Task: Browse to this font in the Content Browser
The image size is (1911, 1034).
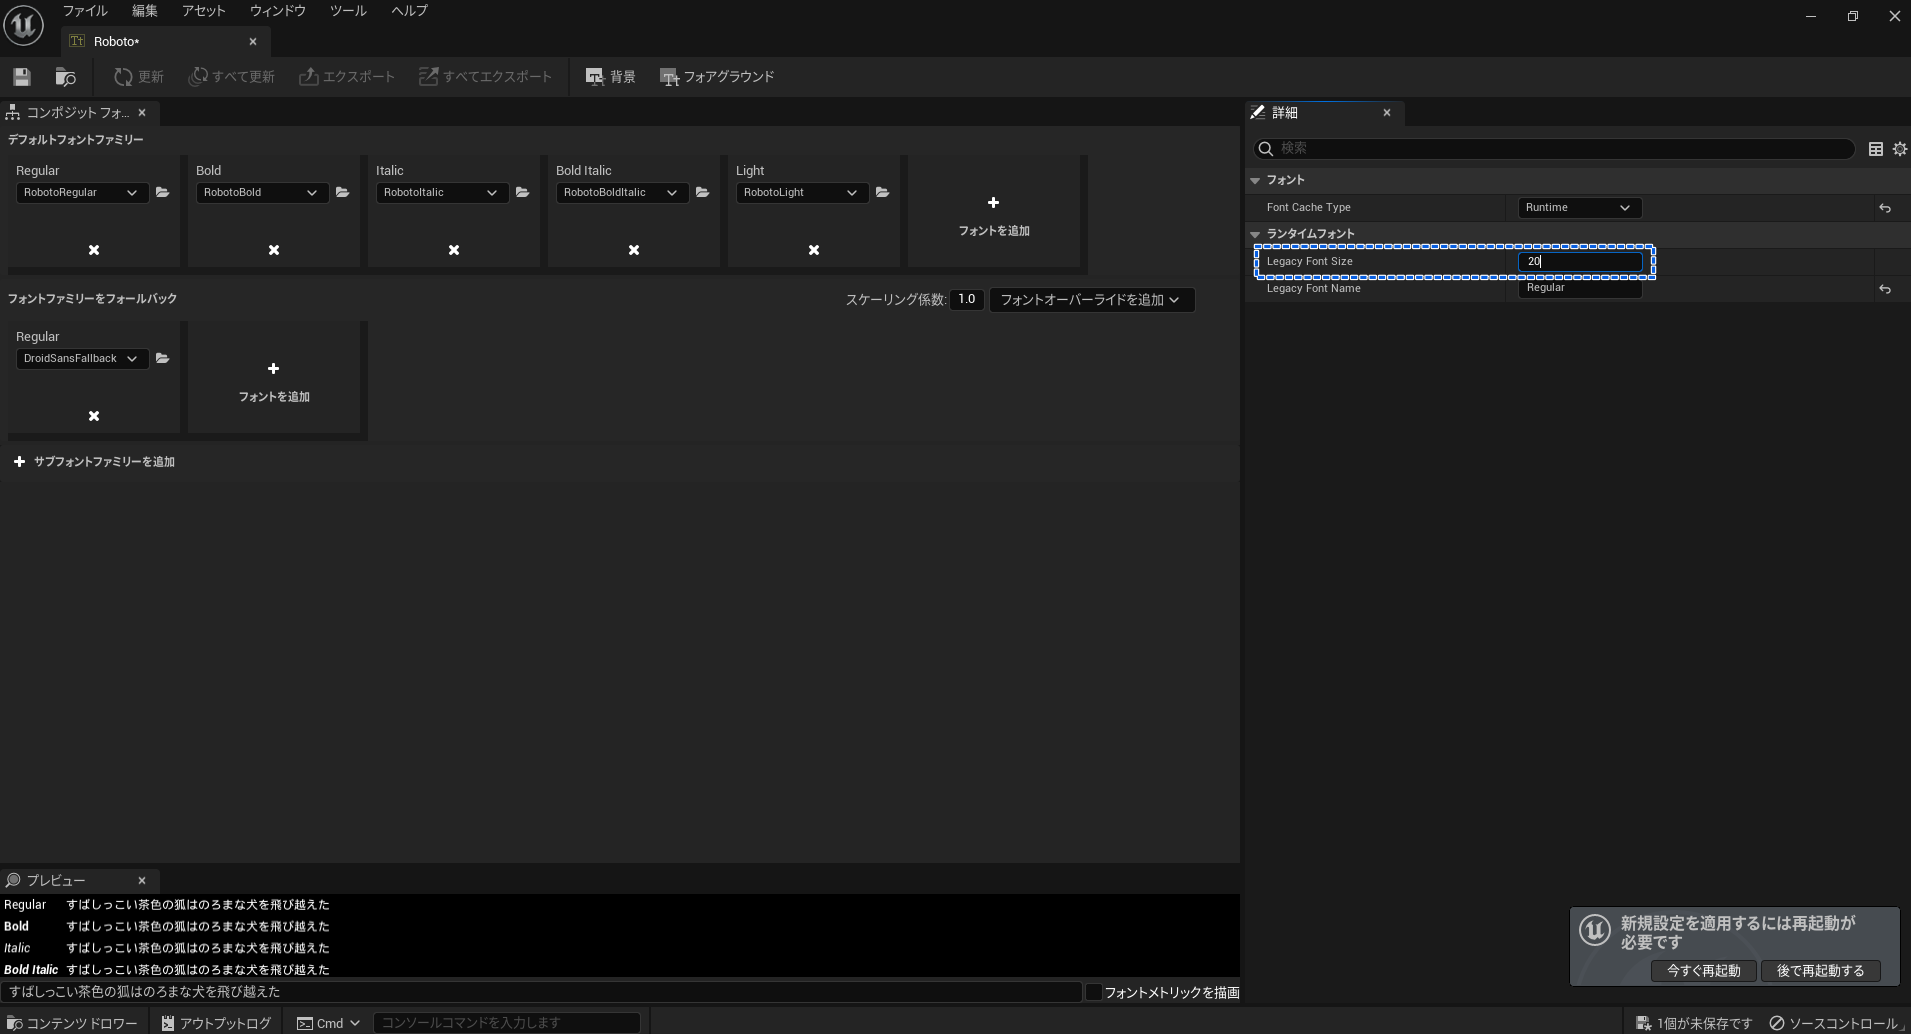Action: (64, 76)
